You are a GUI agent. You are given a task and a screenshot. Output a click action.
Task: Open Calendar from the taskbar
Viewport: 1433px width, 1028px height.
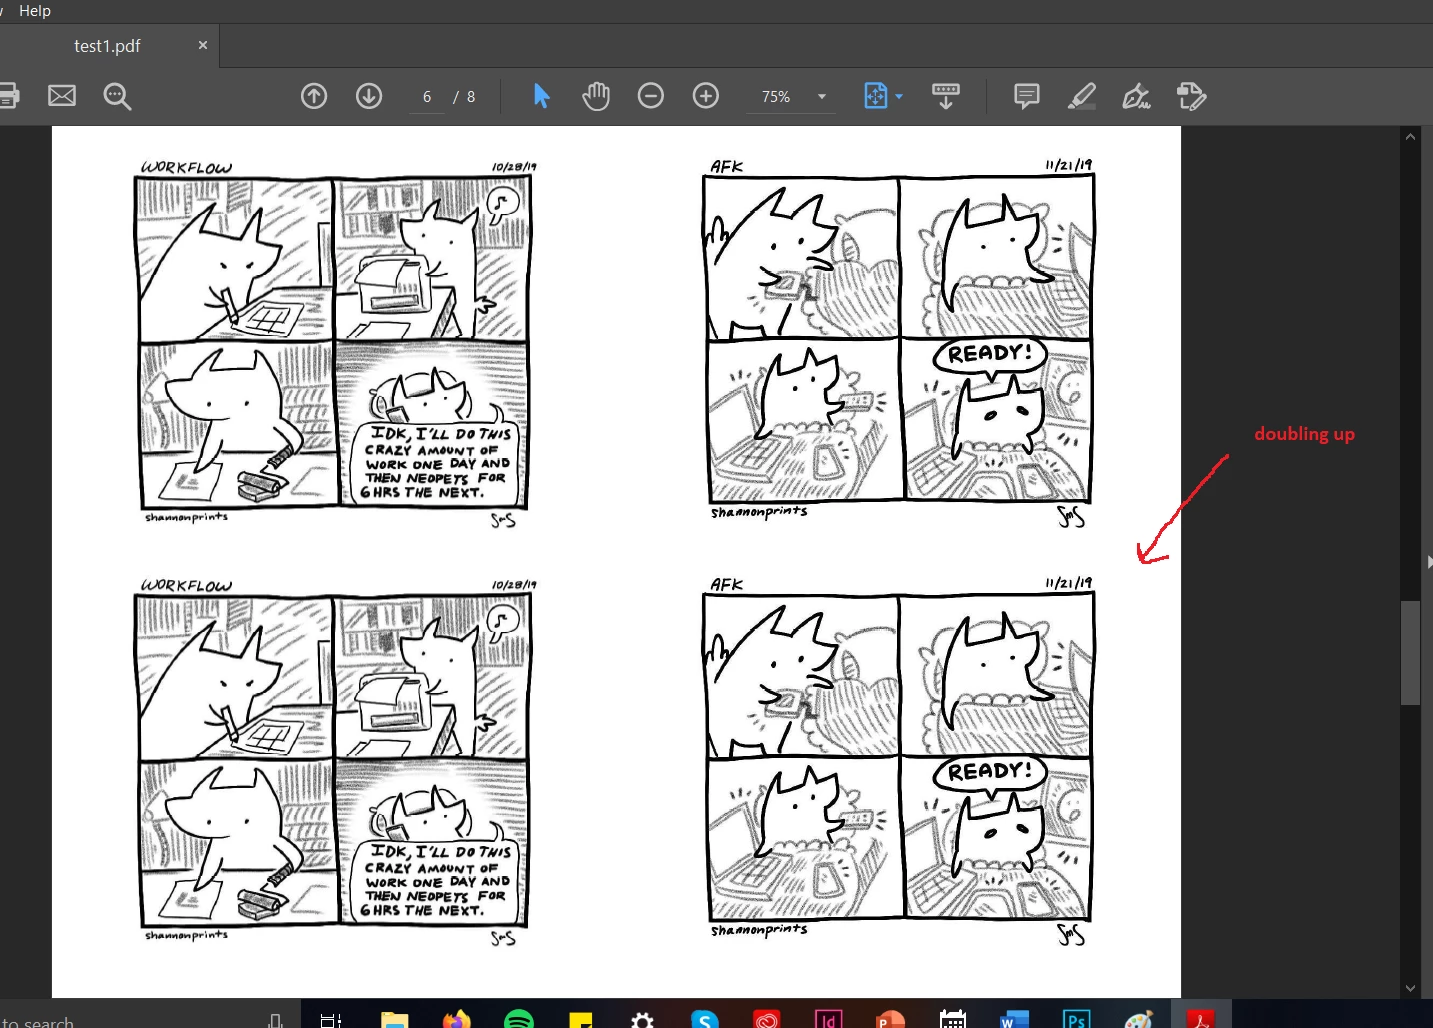(x=953, y=1020)
